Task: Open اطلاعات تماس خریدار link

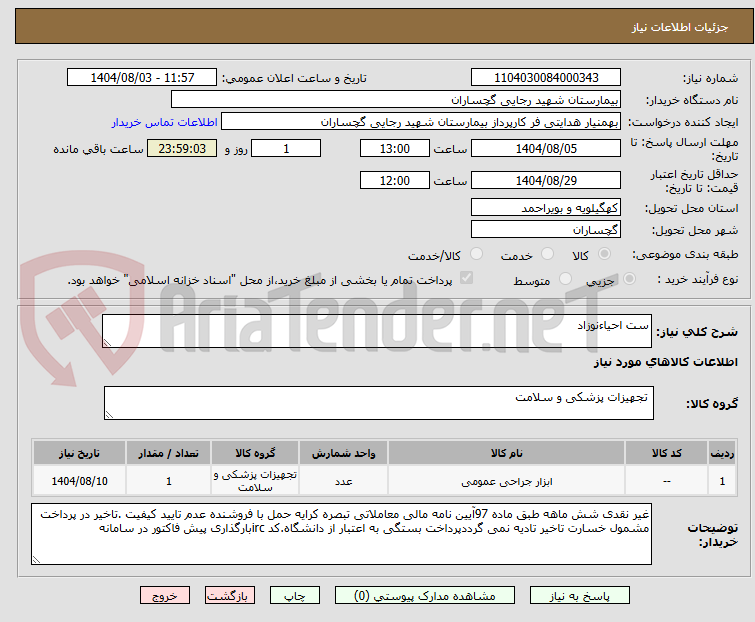Action: tap(165, 122)
